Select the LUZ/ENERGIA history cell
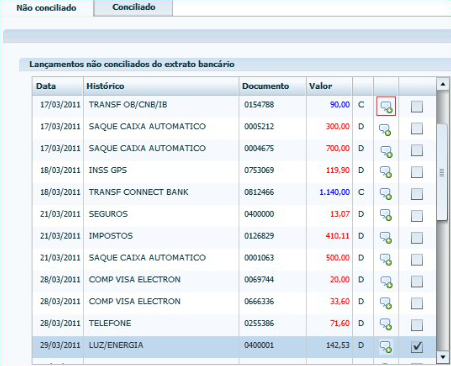Viewport: 451px width, 366px height. click(116, 345)
